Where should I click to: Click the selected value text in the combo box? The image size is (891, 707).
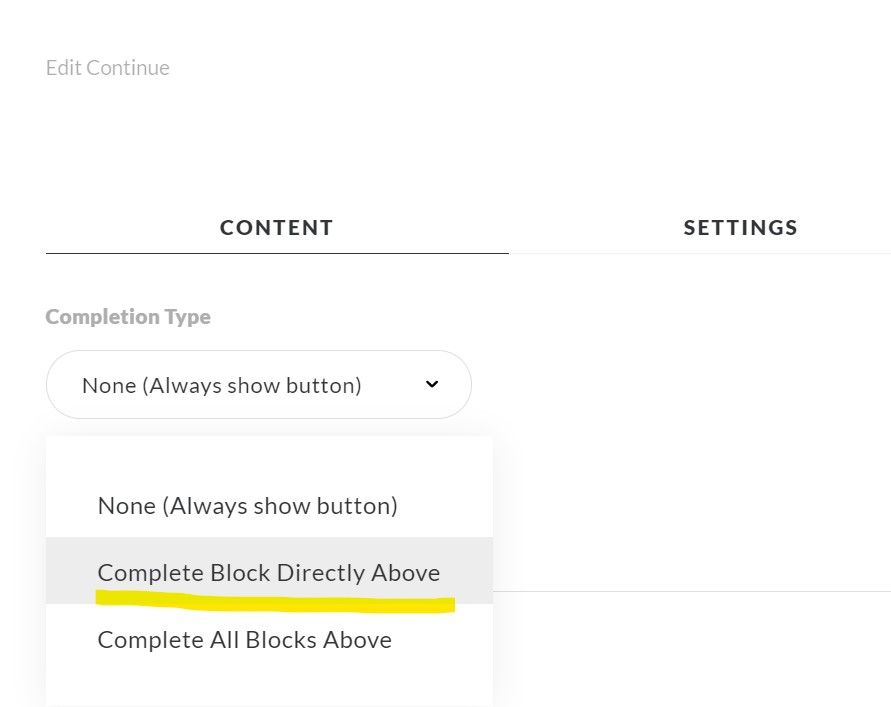221,385
